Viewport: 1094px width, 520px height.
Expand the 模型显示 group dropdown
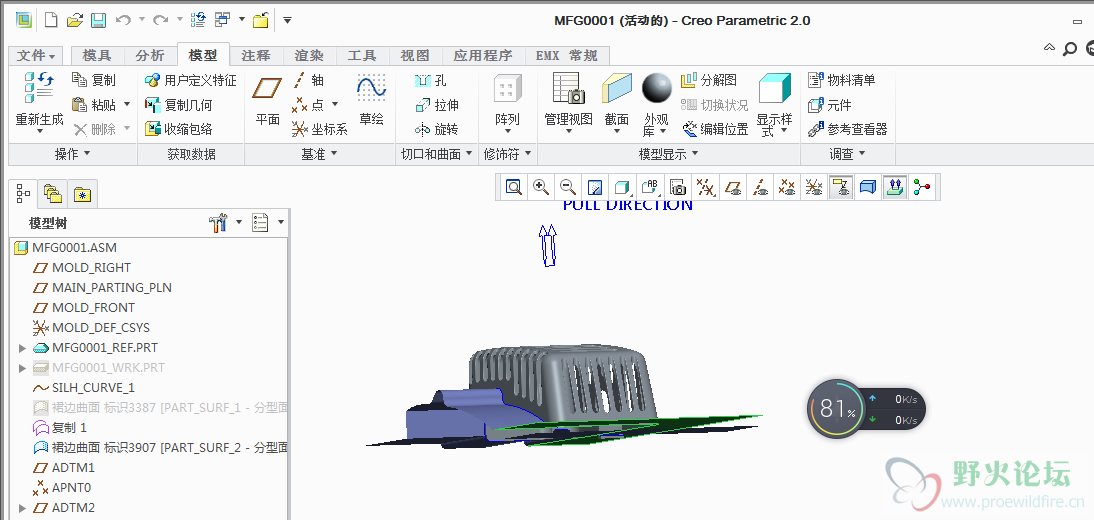(x=669, y=154)
